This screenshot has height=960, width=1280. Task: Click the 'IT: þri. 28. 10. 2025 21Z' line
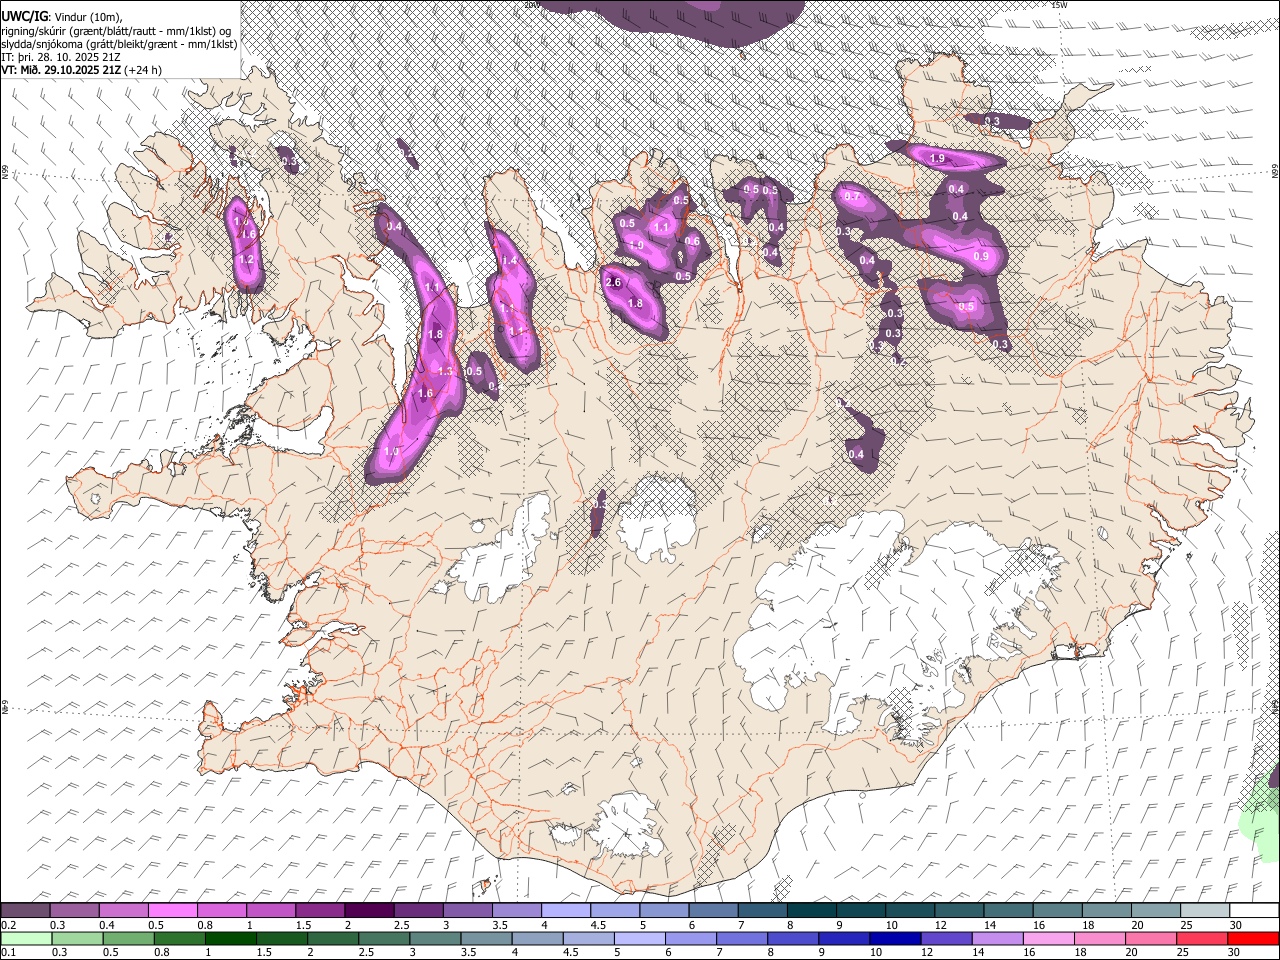coord(62,57)
